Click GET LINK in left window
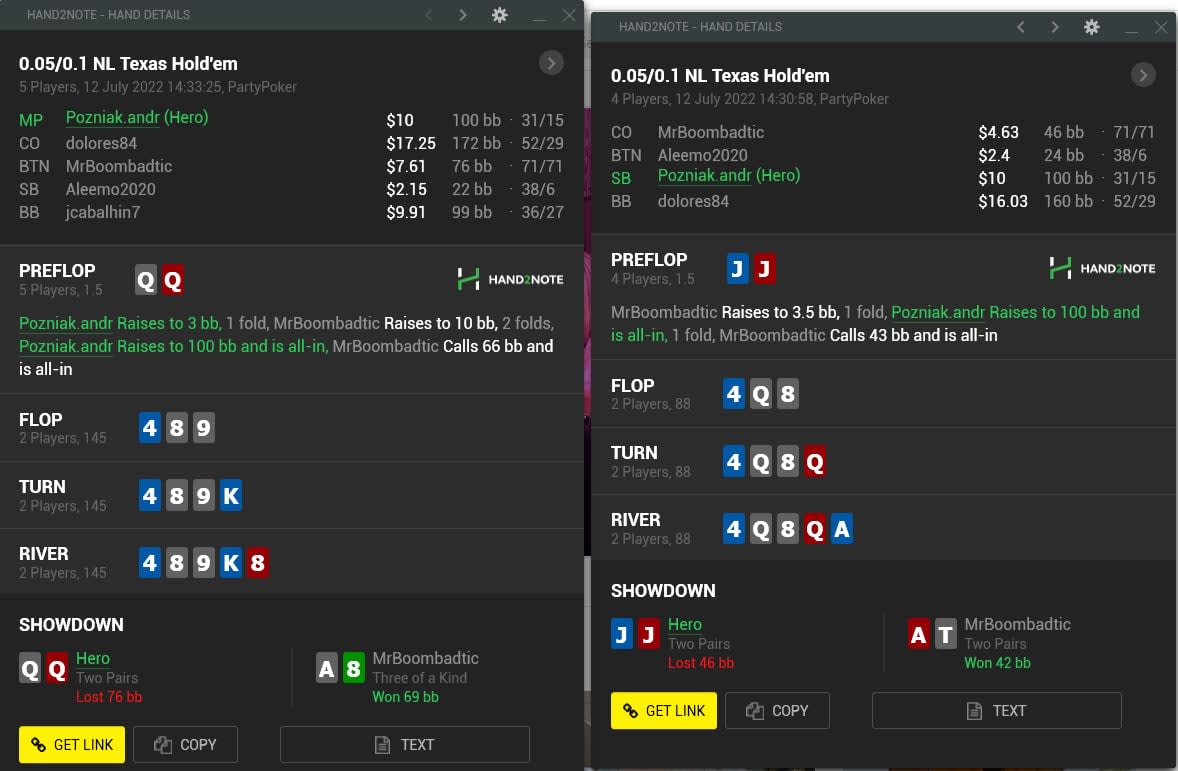1178x771 pixels. tap(72, 745)
